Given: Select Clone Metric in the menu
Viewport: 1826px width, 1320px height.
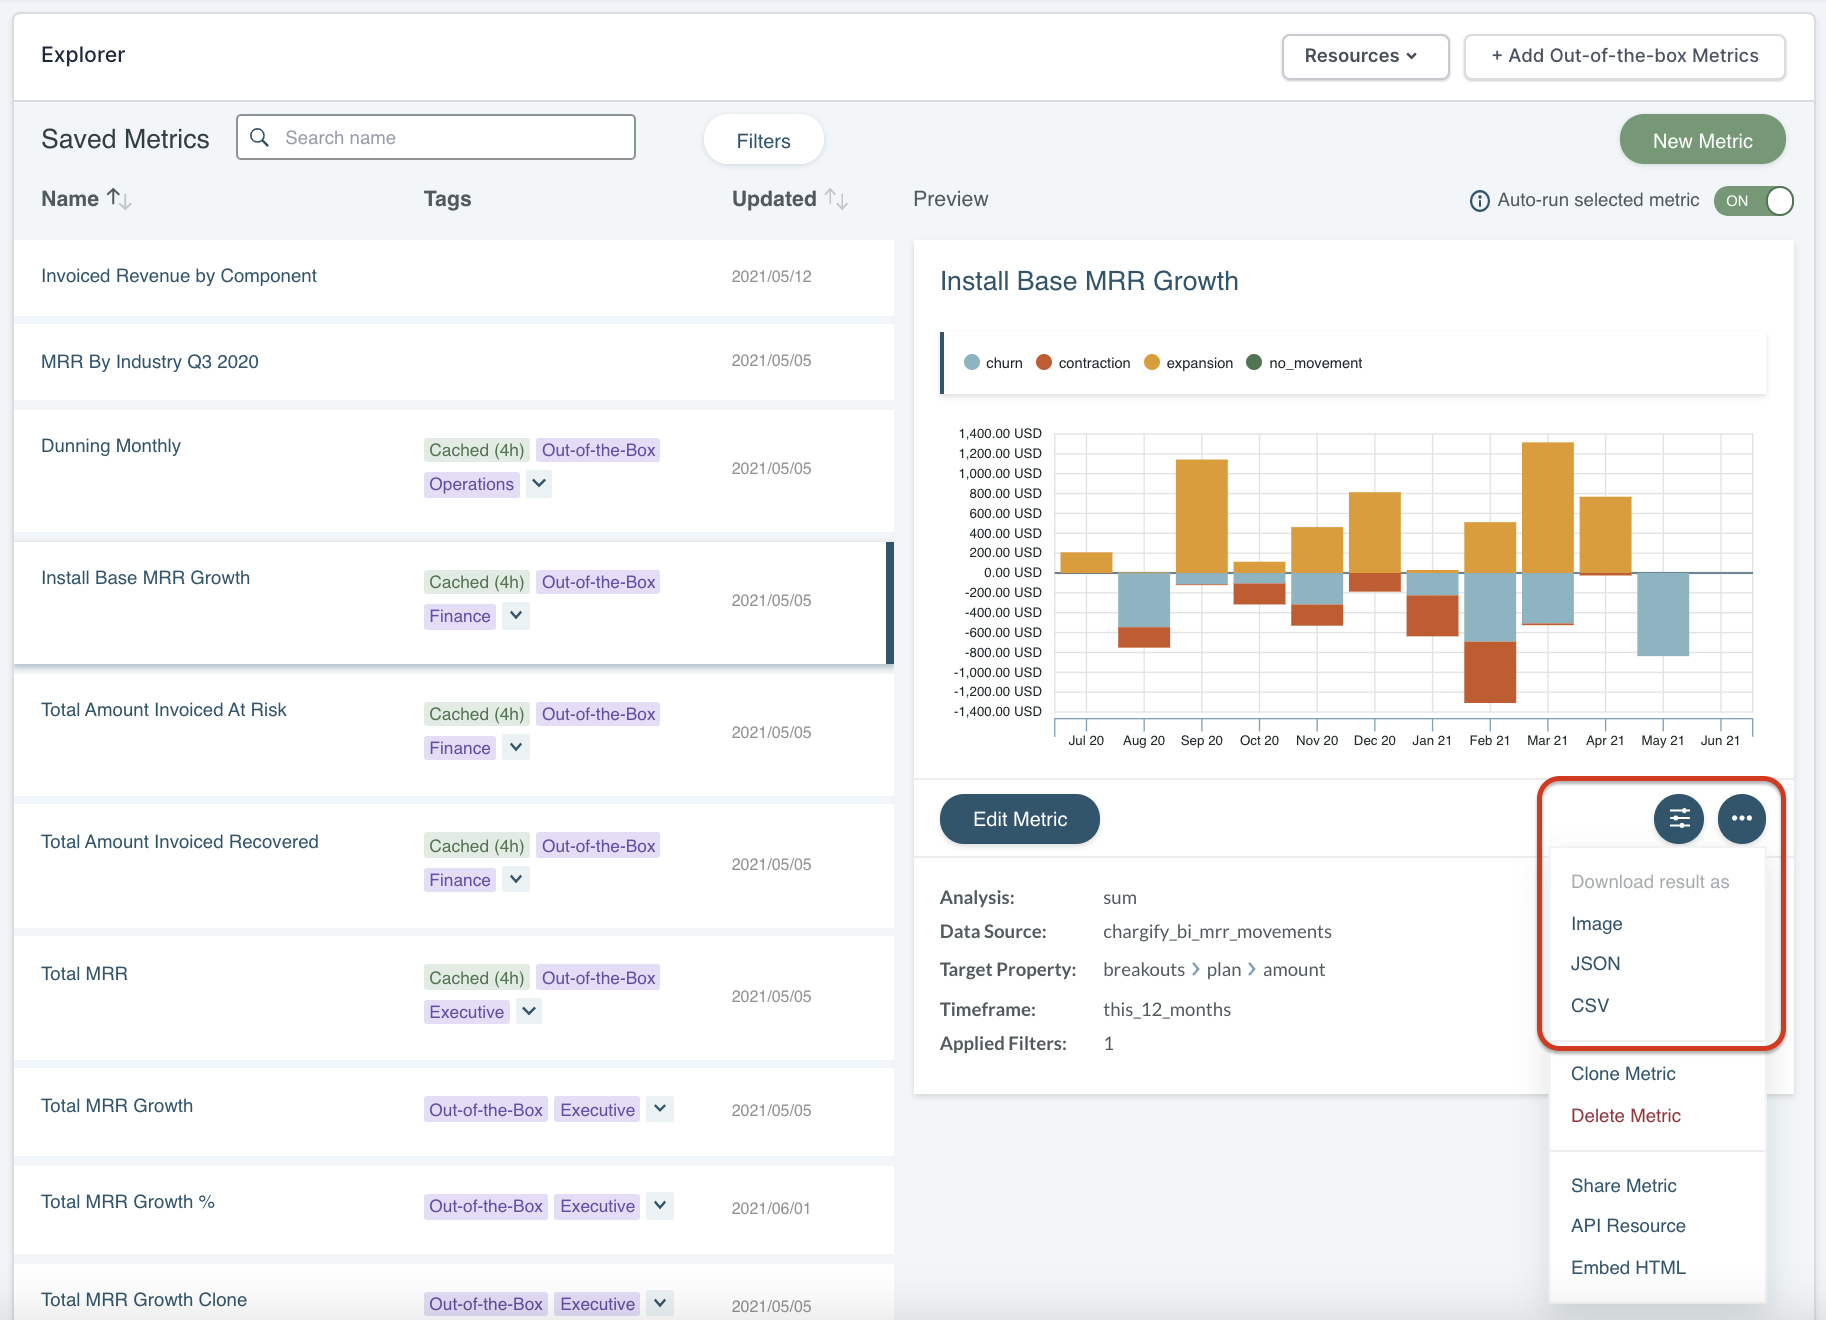Looking at the screenshot, I should coord(1622,1073).
